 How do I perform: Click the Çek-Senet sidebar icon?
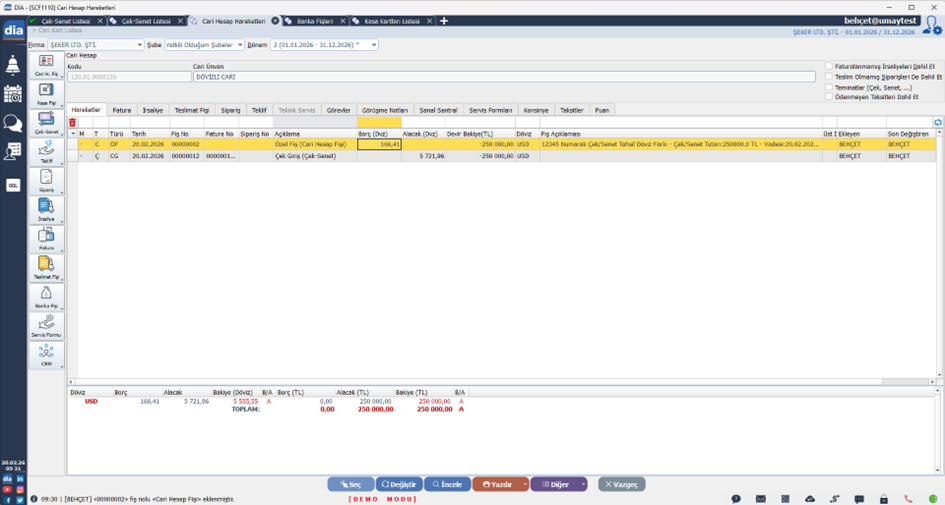pos(46,122)
